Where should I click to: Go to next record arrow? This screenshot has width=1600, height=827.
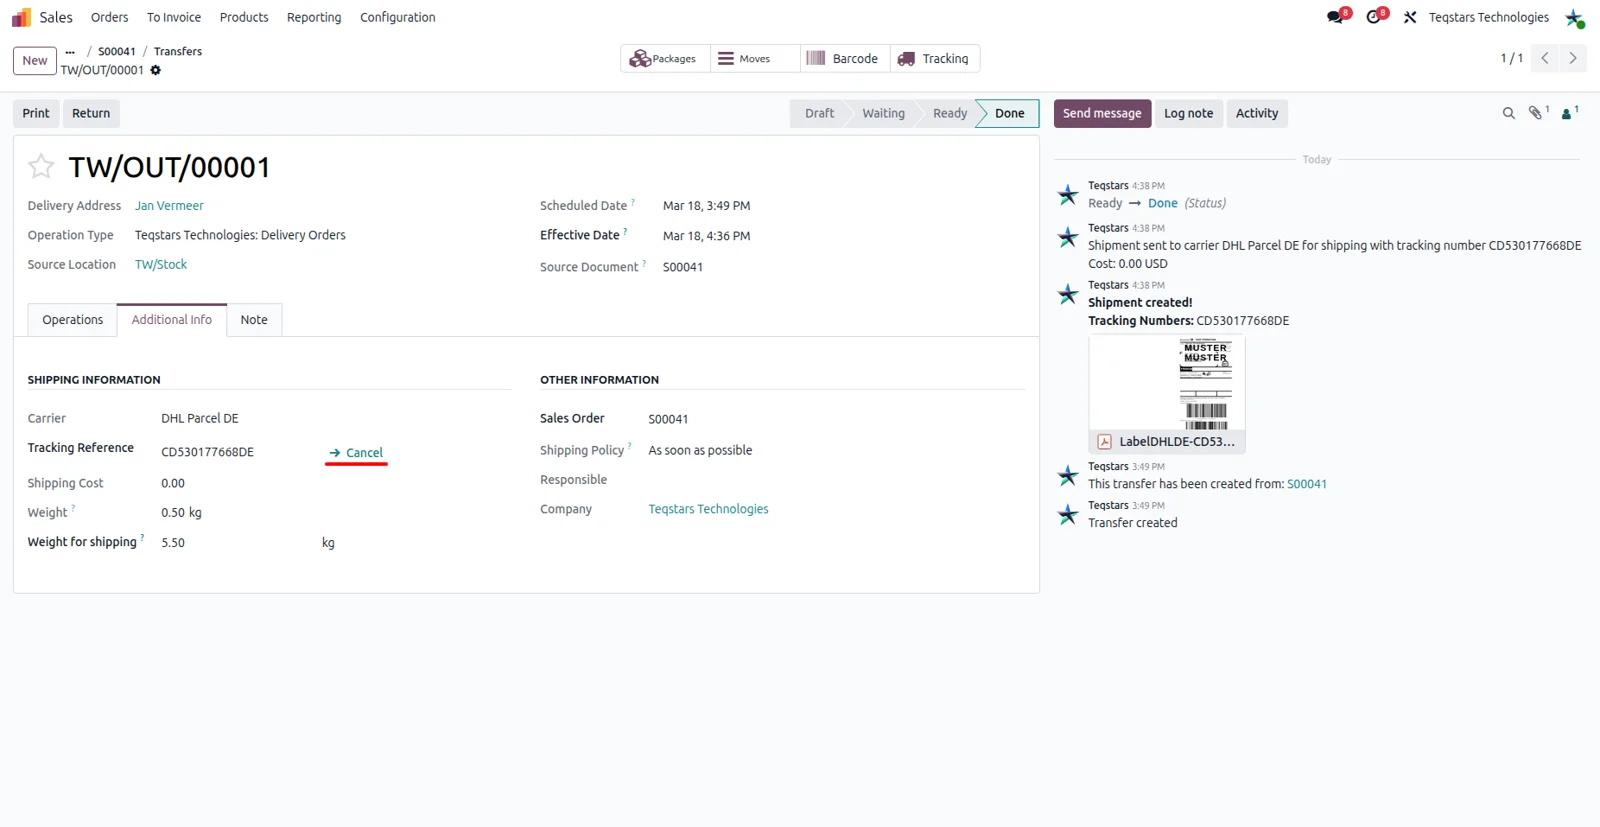click(x=1573, y=58)
